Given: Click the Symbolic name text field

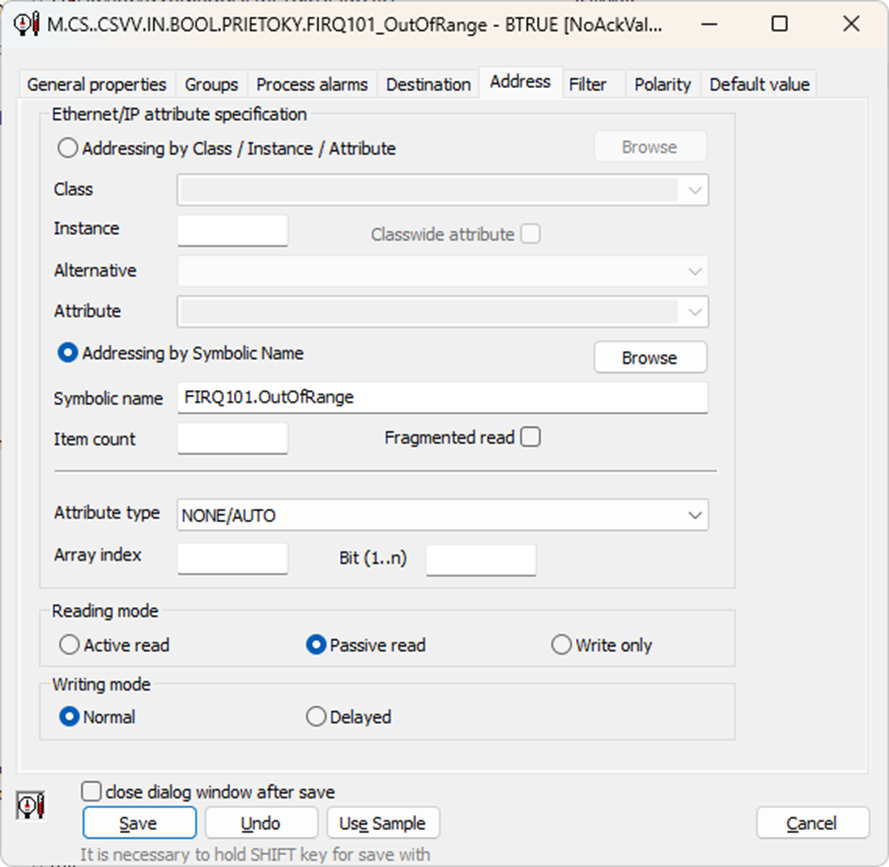Looking at the screenshot, I should tap(441, 397).
